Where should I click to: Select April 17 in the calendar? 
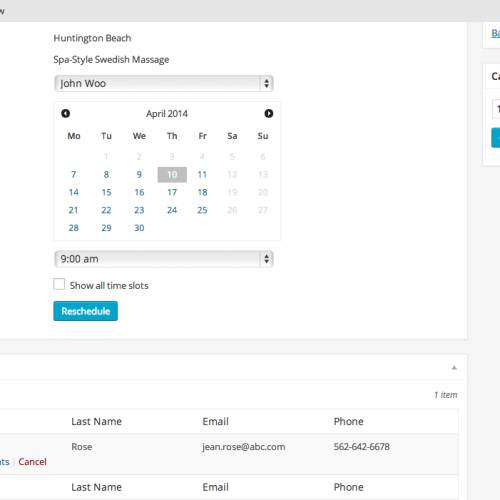pos(172,192)
